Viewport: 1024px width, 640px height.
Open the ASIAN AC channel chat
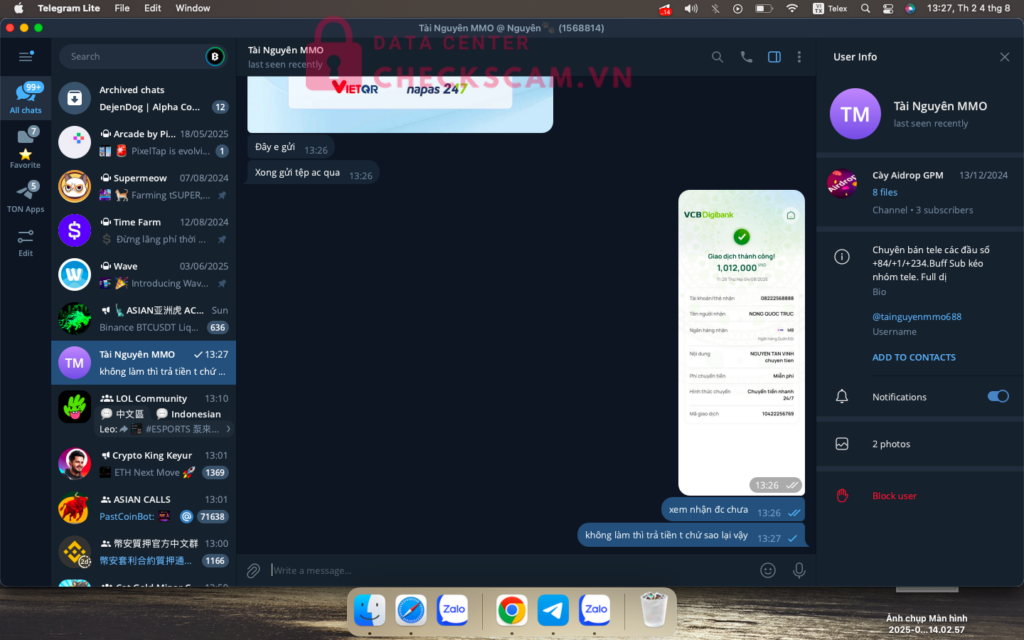click(x=144, y=318)
